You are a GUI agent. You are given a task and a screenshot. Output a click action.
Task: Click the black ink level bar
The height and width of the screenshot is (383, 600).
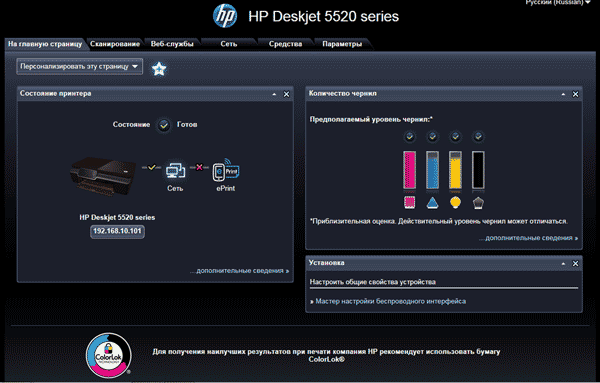tap(478, 170)
